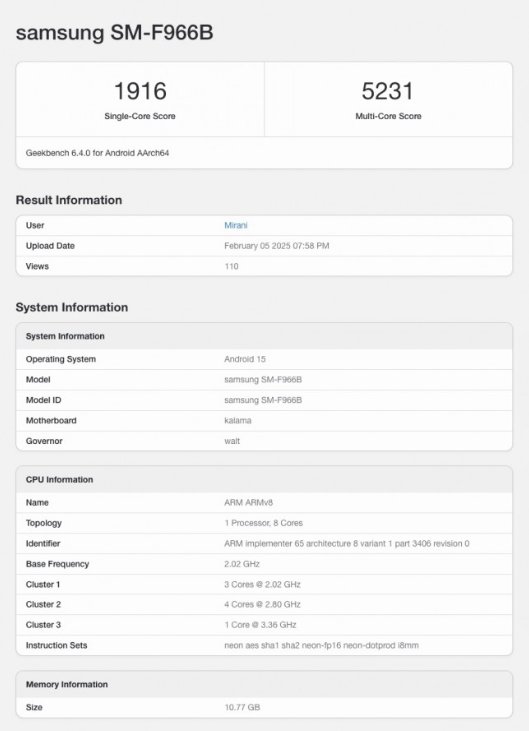Click the 'Views' row label
Viewport: 529px width, 731px height.
37,266
